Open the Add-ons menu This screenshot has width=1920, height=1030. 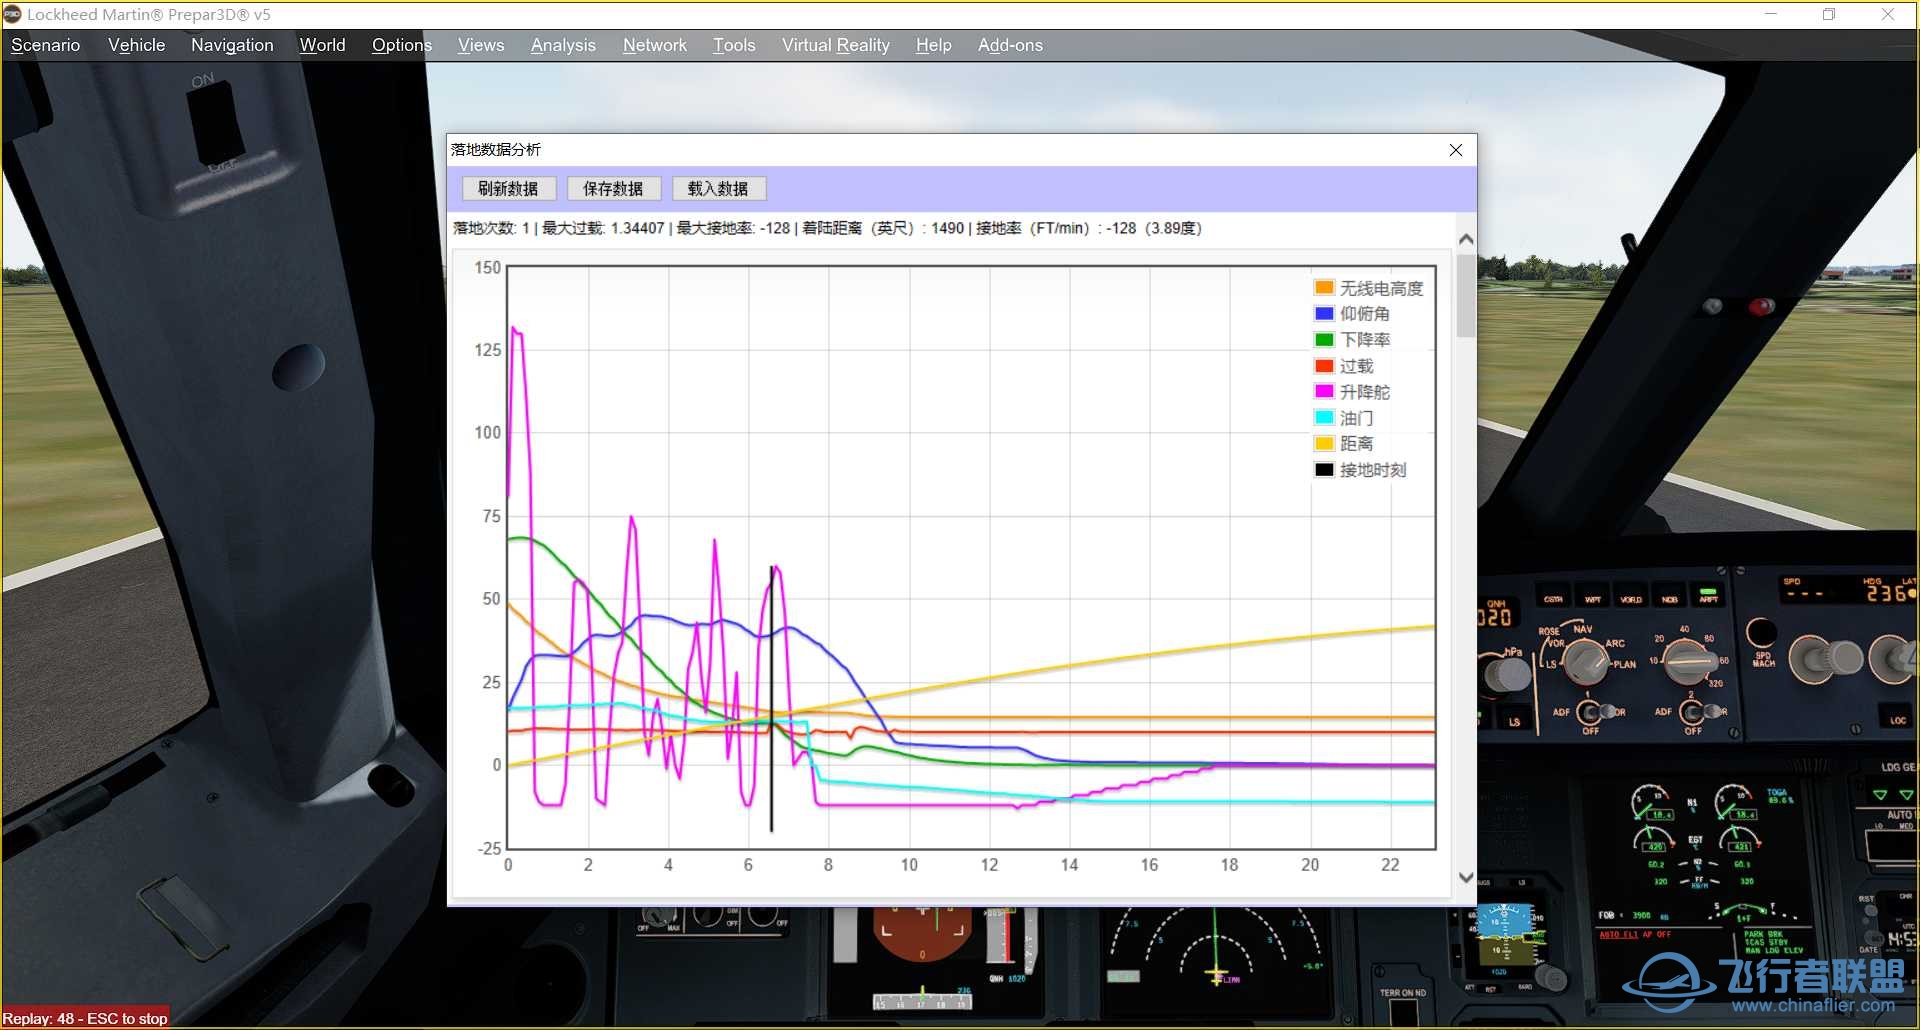1010,45
